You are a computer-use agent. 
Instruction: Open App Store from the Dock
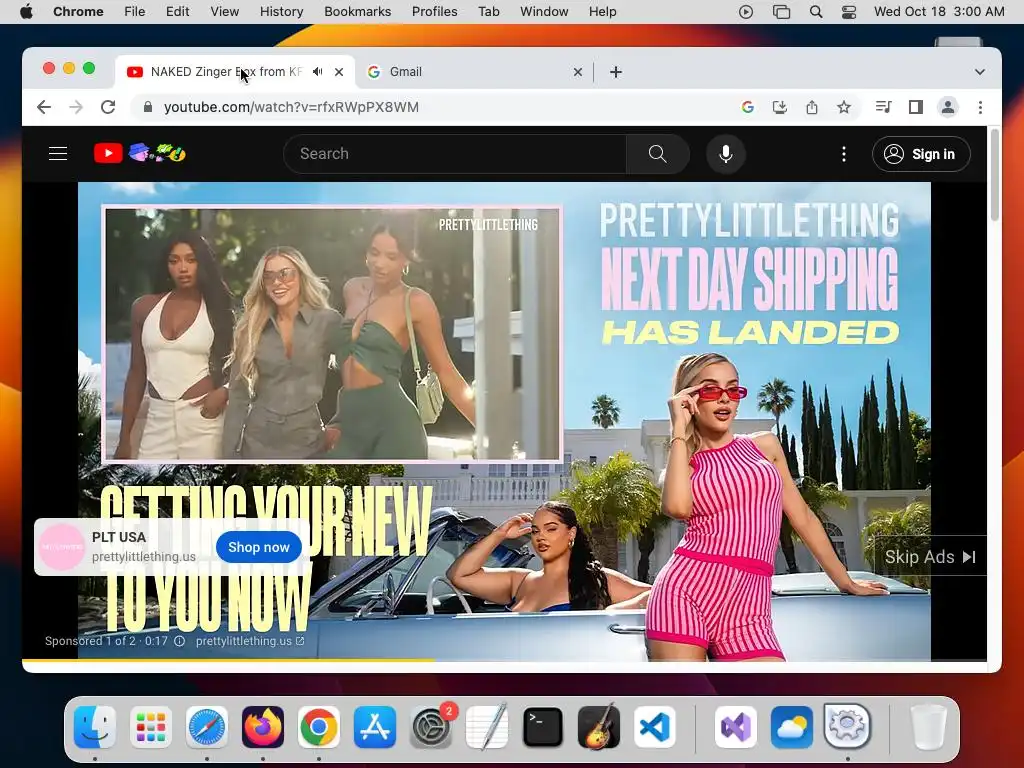(375, 727)
